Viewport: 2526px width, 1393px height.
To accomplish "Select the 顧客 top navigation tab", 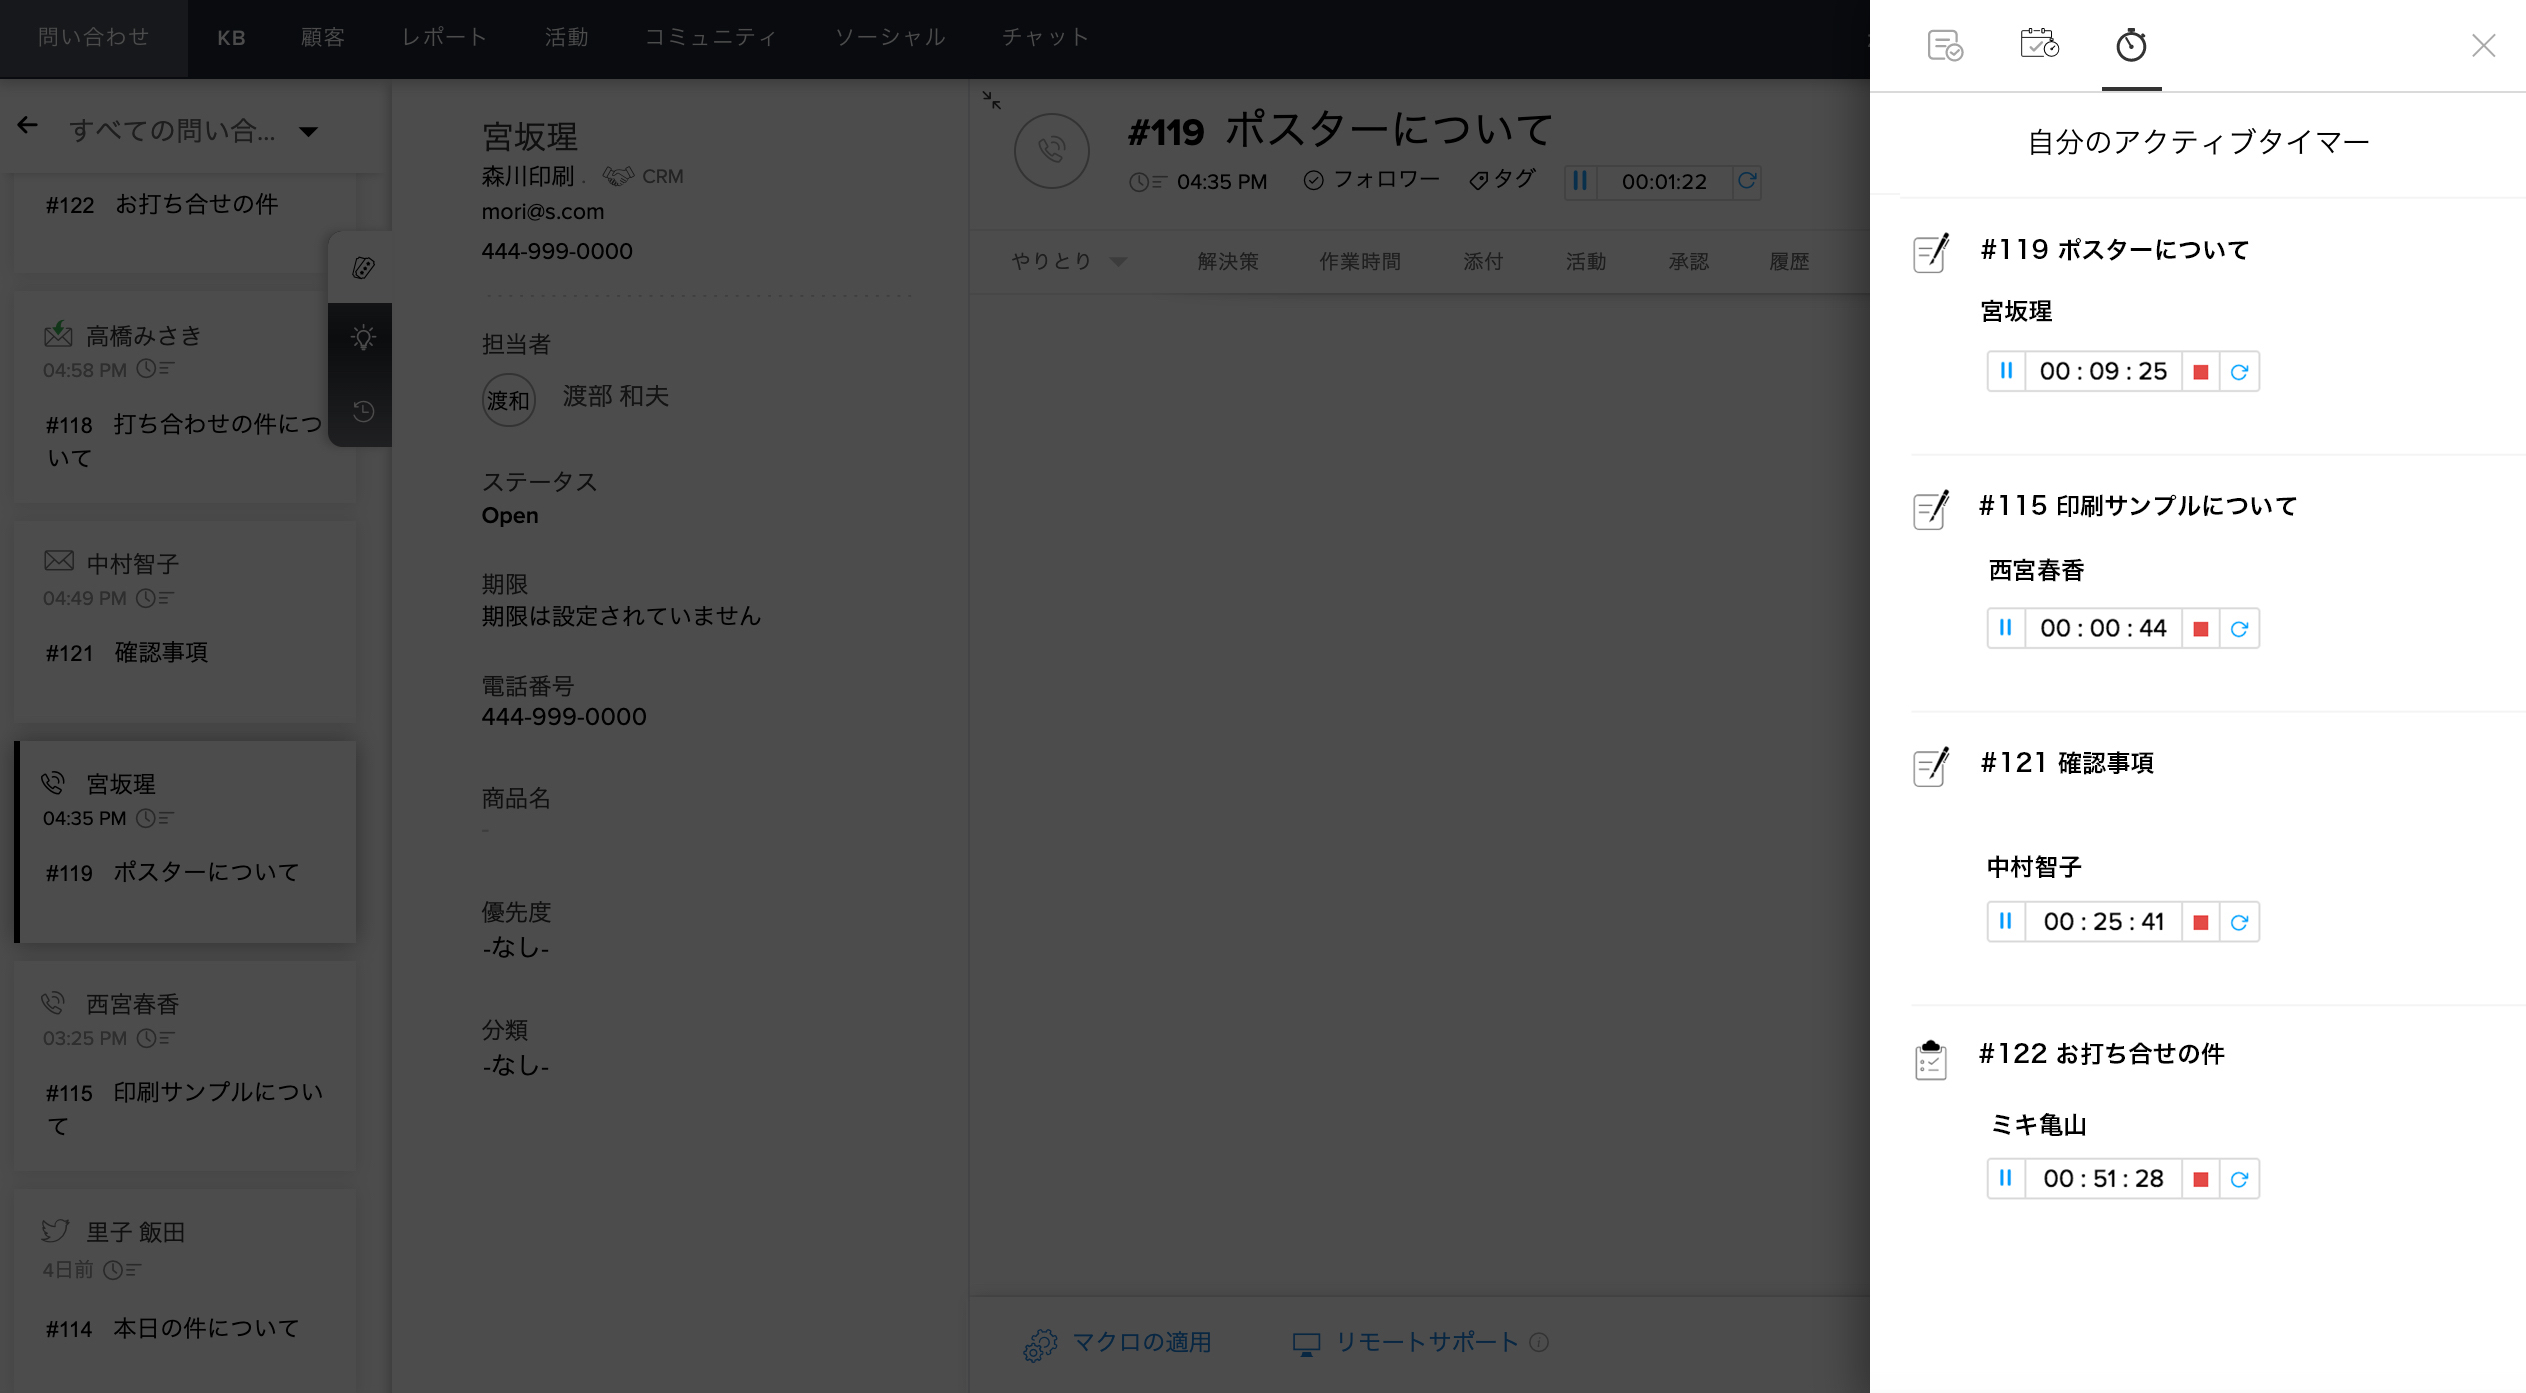I will (x=323, y=38).
